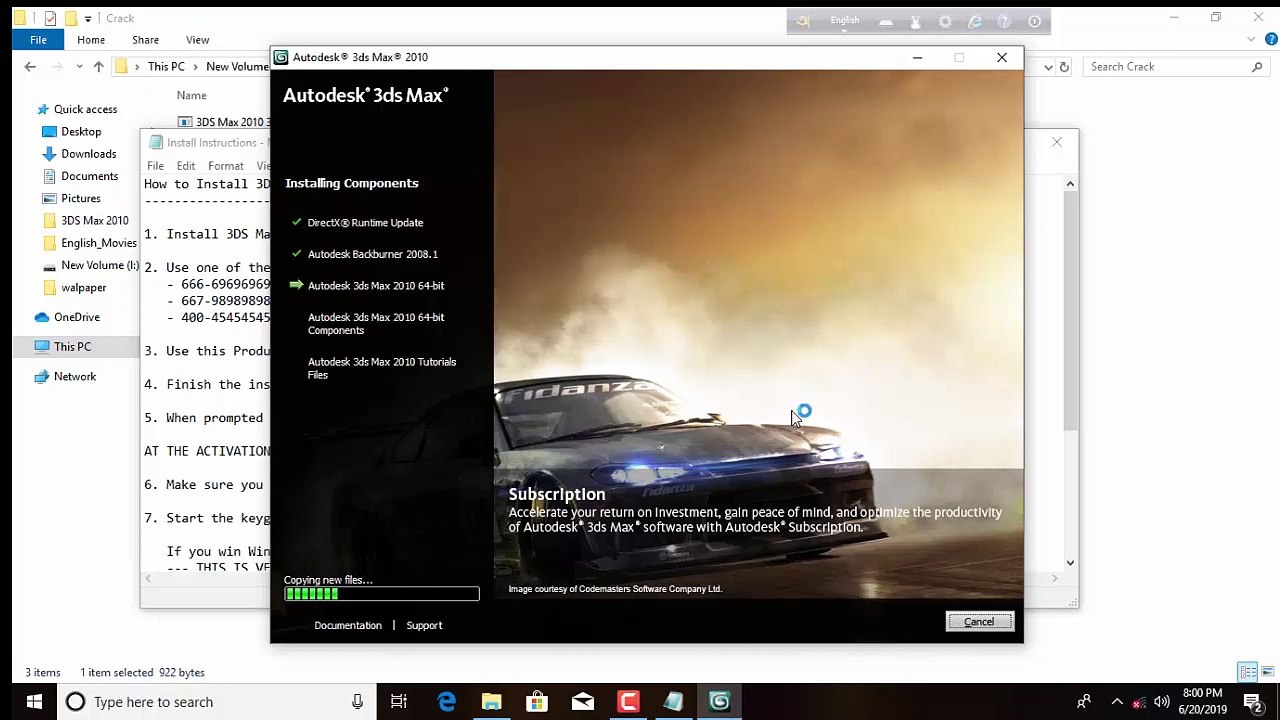Viewport: 1280px width, 720px height.
Task: Select Downloads in the navigation pane
Action: pos(89,154)
